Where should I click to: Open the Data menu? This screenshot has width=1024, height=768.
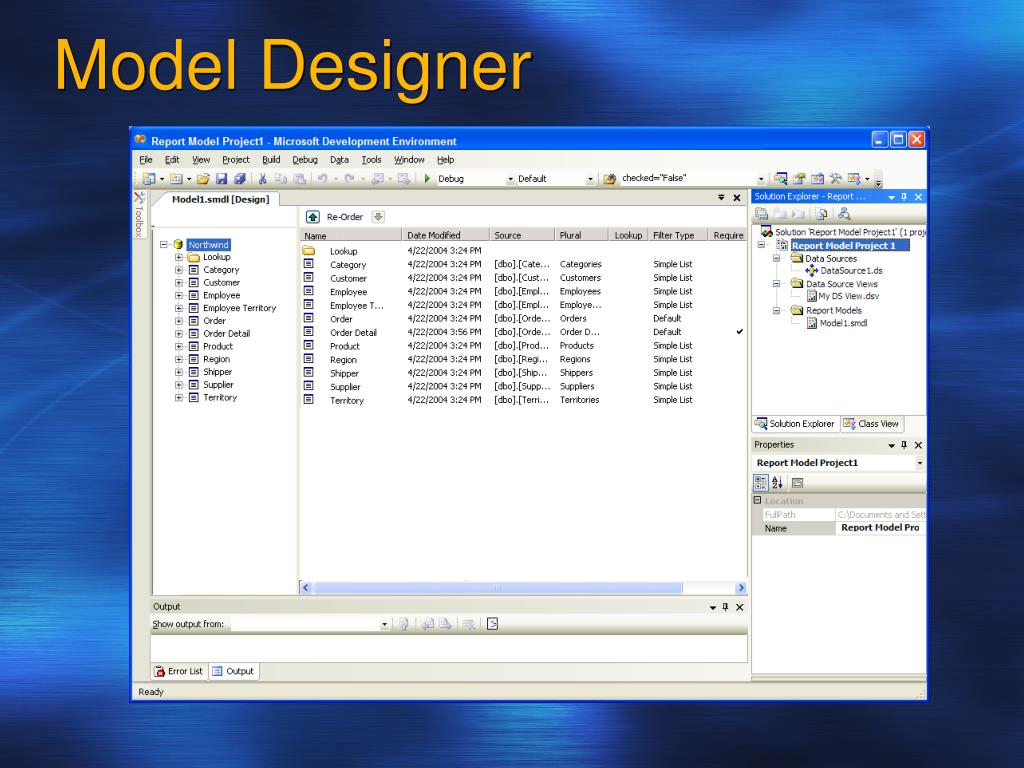pyautogui.click(x=339, y=159)
